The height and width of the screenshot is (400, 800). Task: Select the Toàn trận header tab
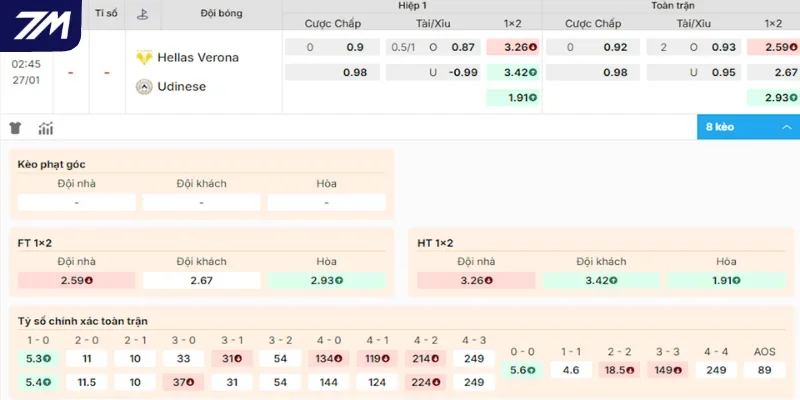672,6
